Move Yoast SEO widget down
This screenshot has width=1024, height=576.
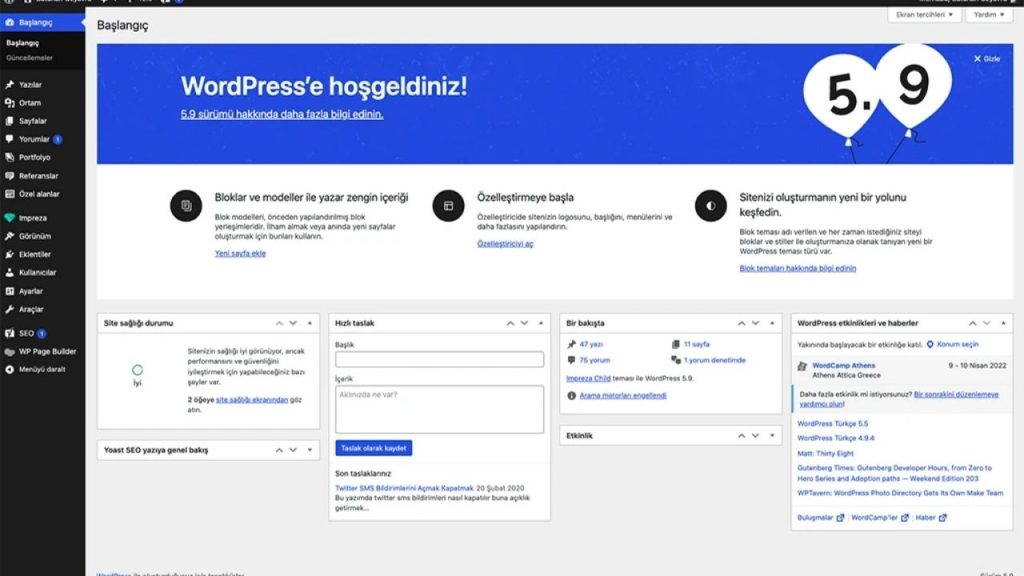pyautogui.click(x=293, y=450)
